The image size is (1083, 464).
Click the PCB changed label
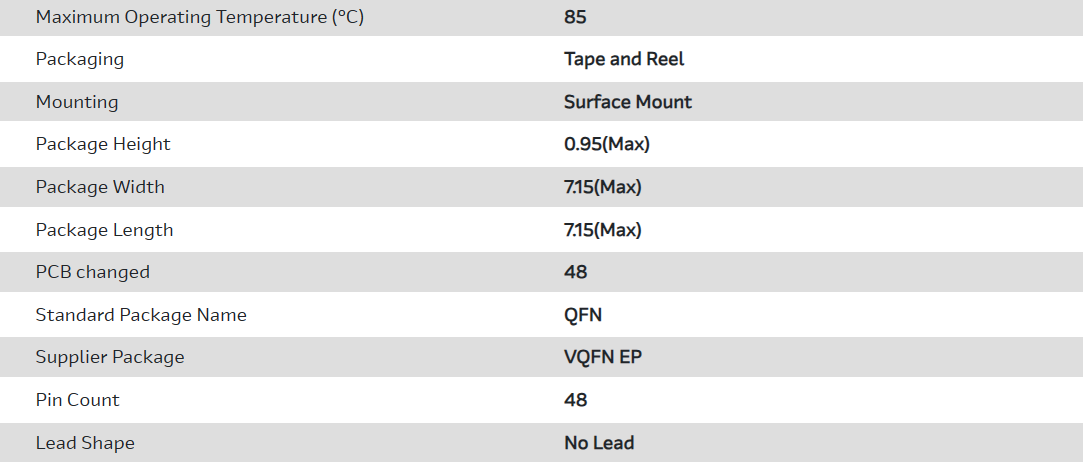(92, 272)
